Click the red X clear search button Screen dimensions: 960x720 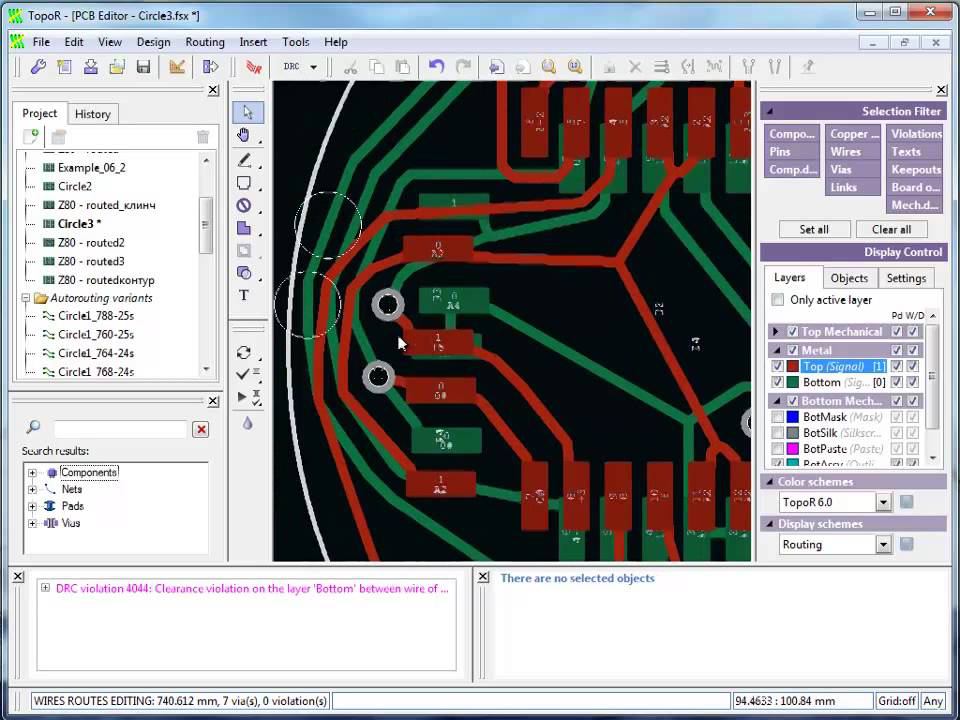tap(201, 429)
